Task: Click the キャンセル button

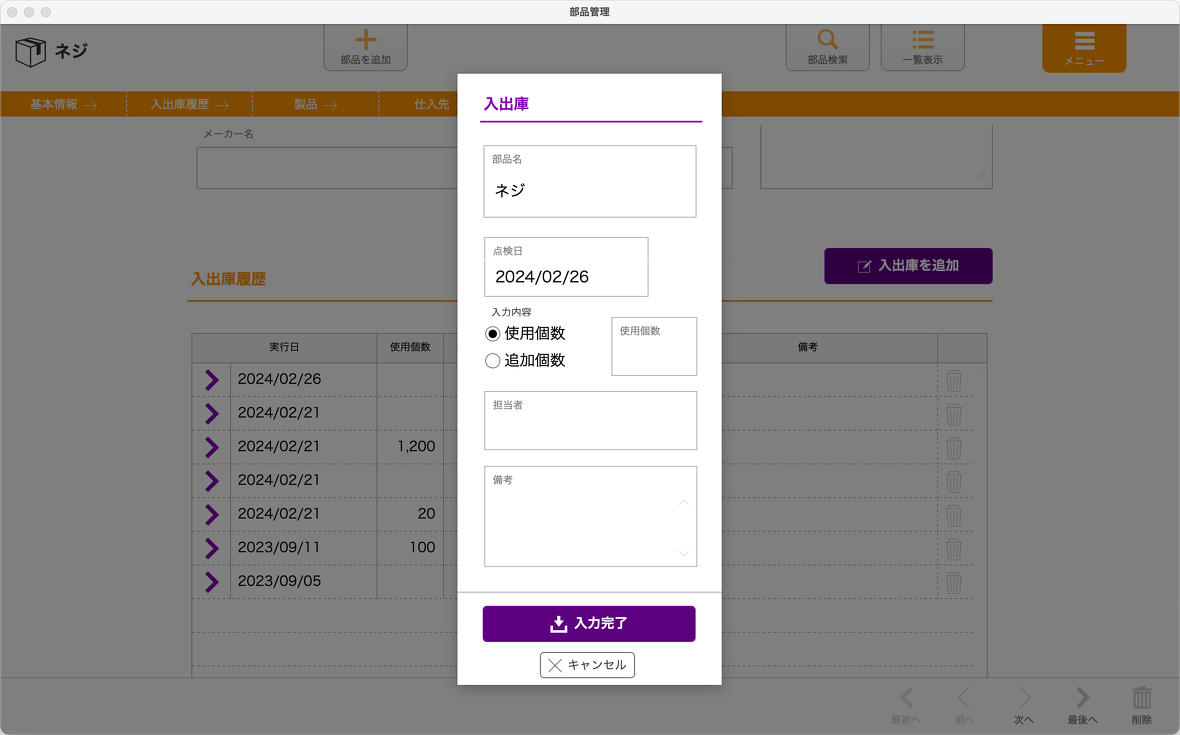Action: pos(587,665)
